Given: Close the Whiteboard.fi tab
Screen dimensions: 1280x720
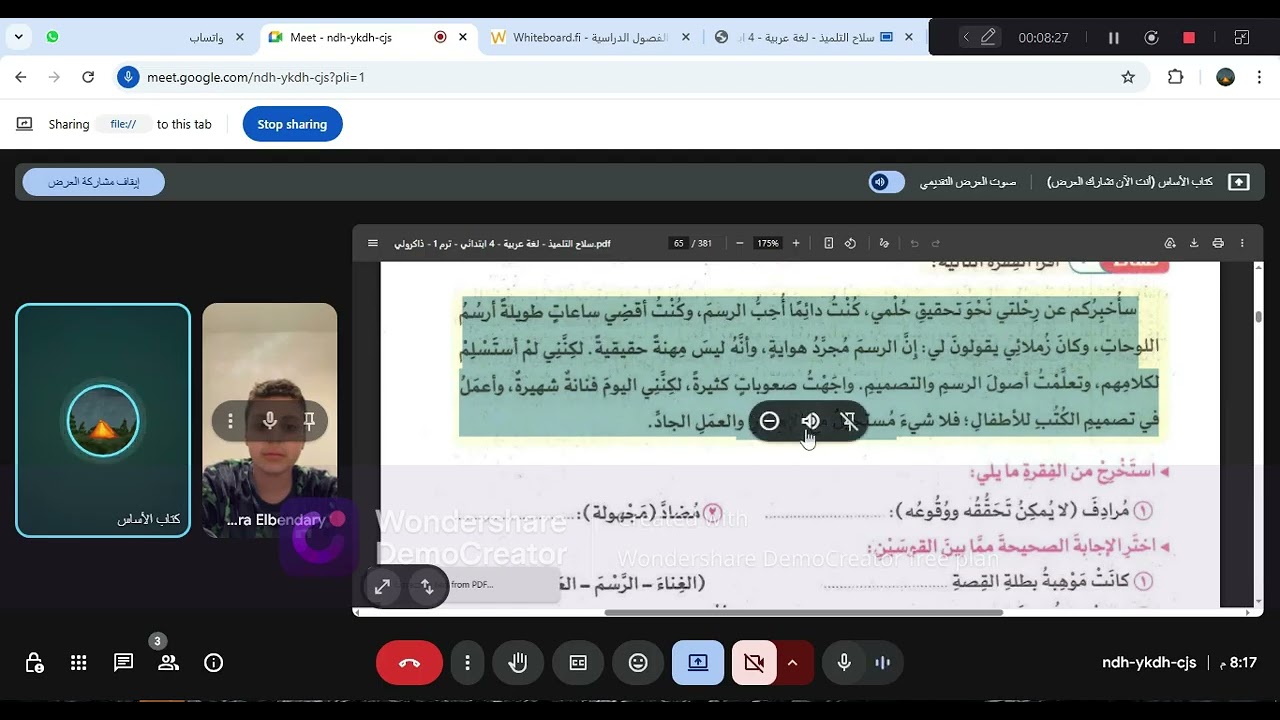Looking at the screenshot, I should [x=686, y=37].
